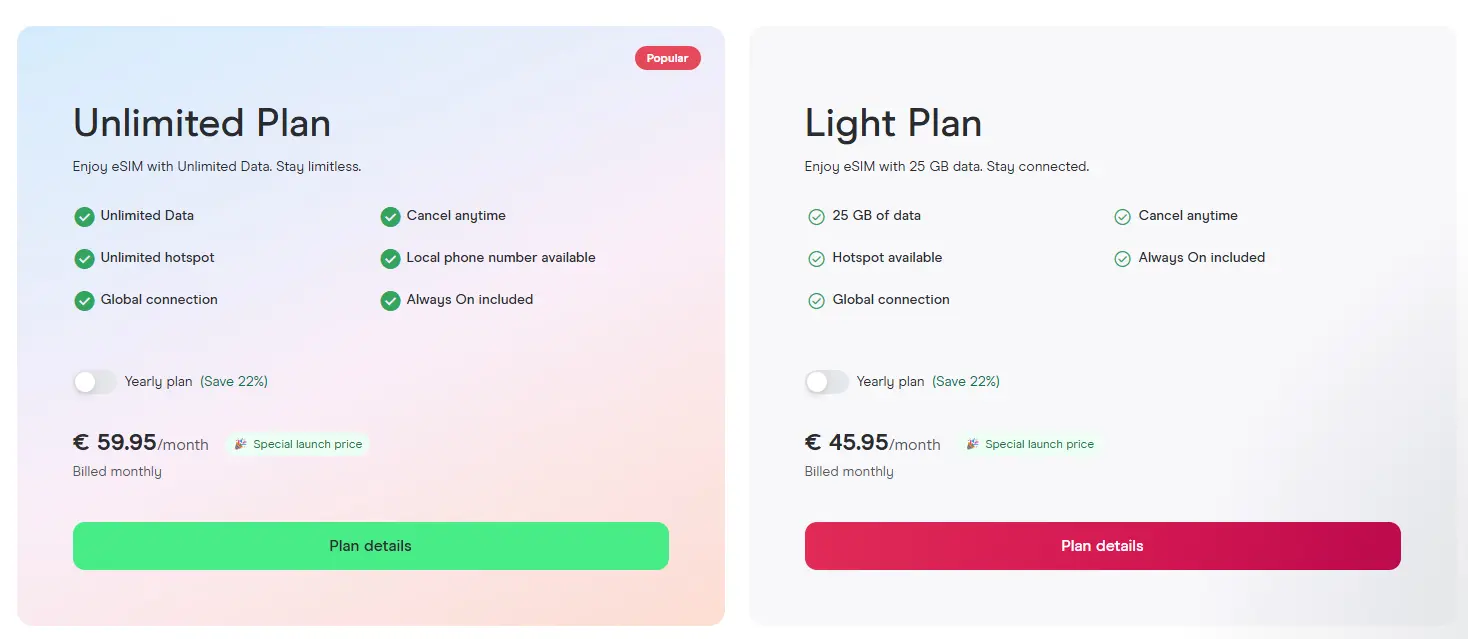Open Plan details for the Light Plan
This screenshot has height=639, width=1468.
[x=1102, y=546]
